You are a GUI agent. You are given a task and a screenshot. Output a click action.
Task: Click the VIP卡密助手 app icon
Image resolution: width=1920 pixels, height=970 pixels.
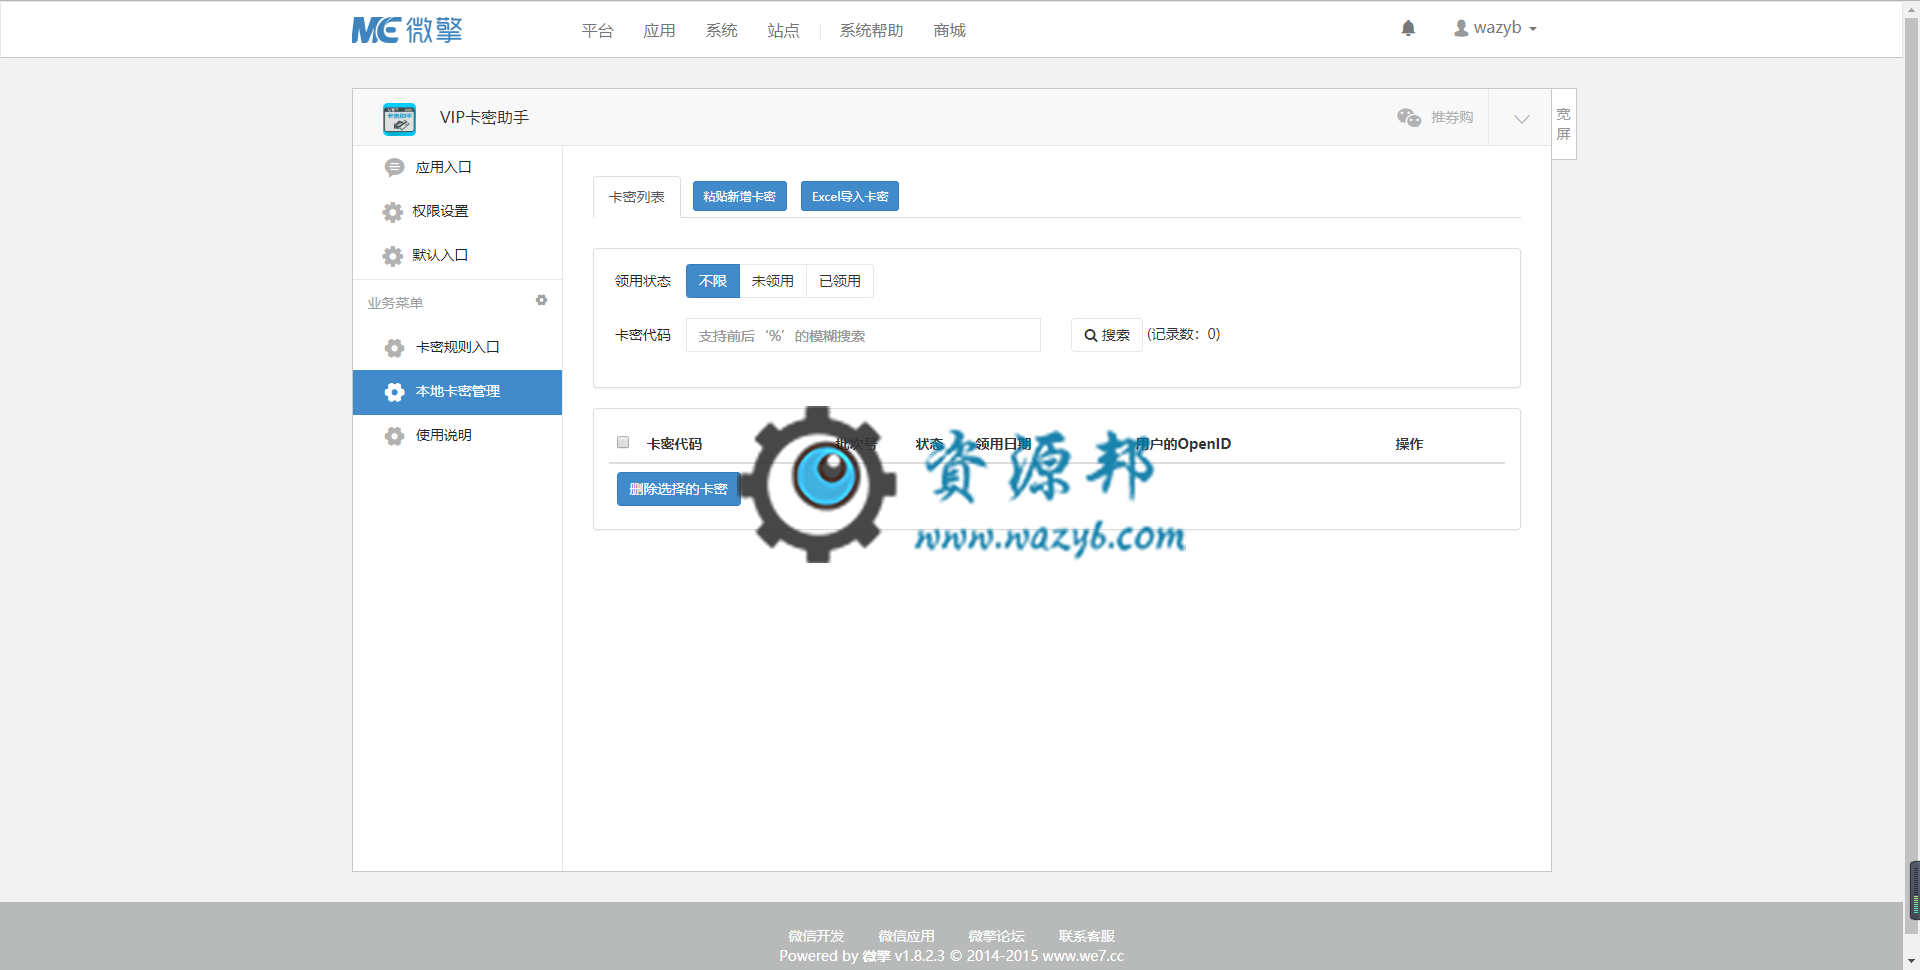[x=399, y=118]
